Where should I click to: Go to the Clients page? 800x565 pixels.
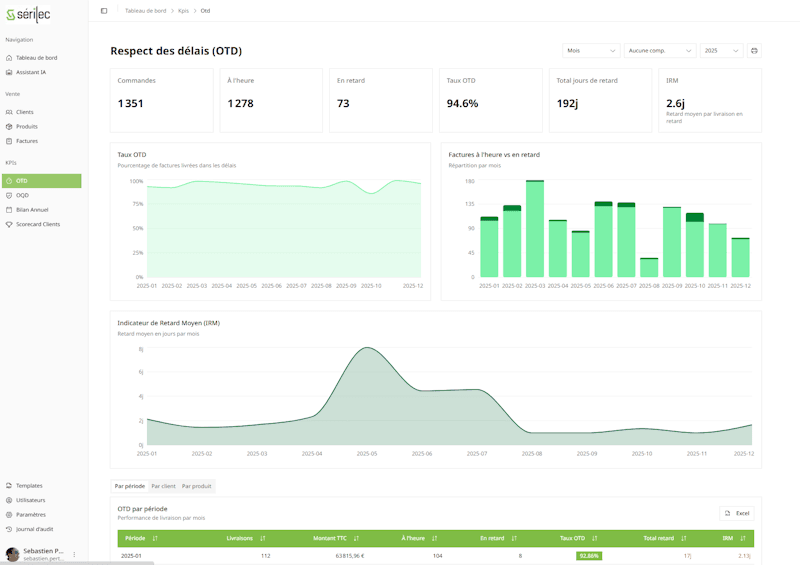click(x=24, y=112)
